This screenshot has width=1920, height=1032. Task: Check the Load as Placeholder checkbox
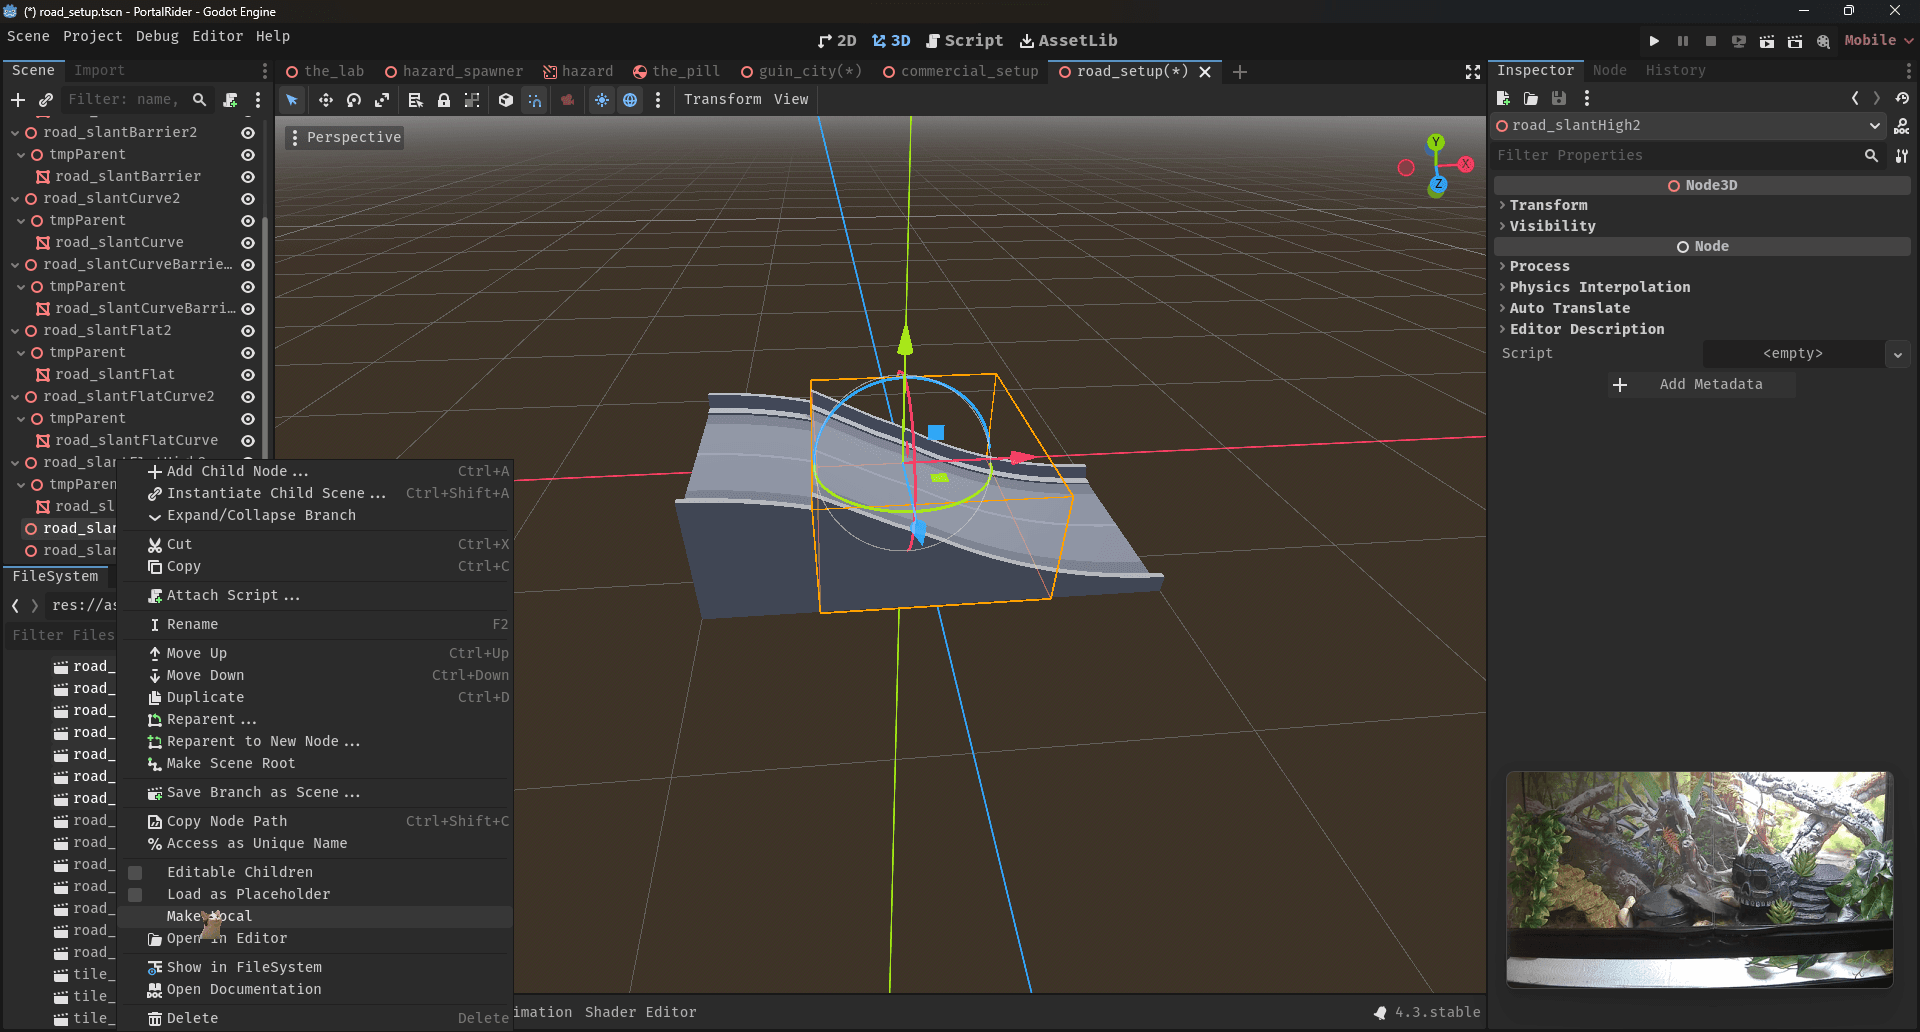click(x=135, y=895)
